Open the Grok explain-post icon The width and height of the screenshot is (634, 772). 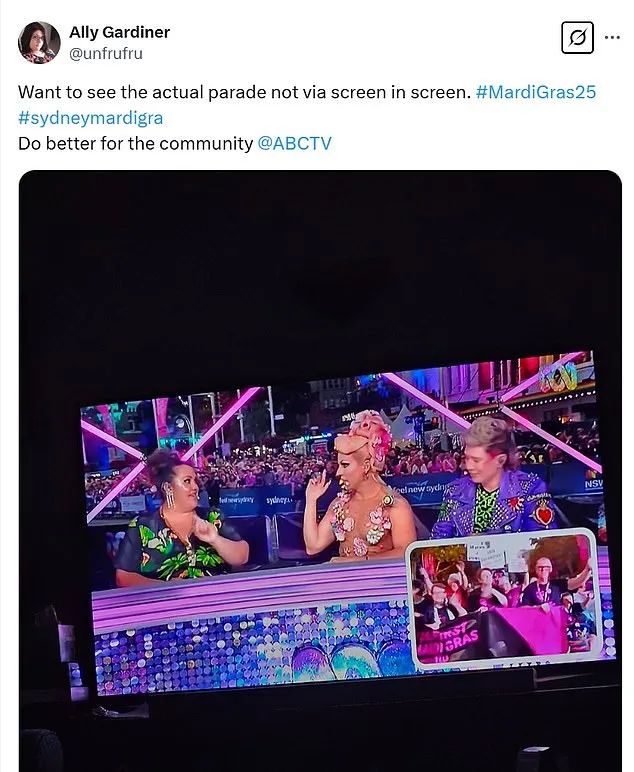pyautogui.click(x=577, y=37)
